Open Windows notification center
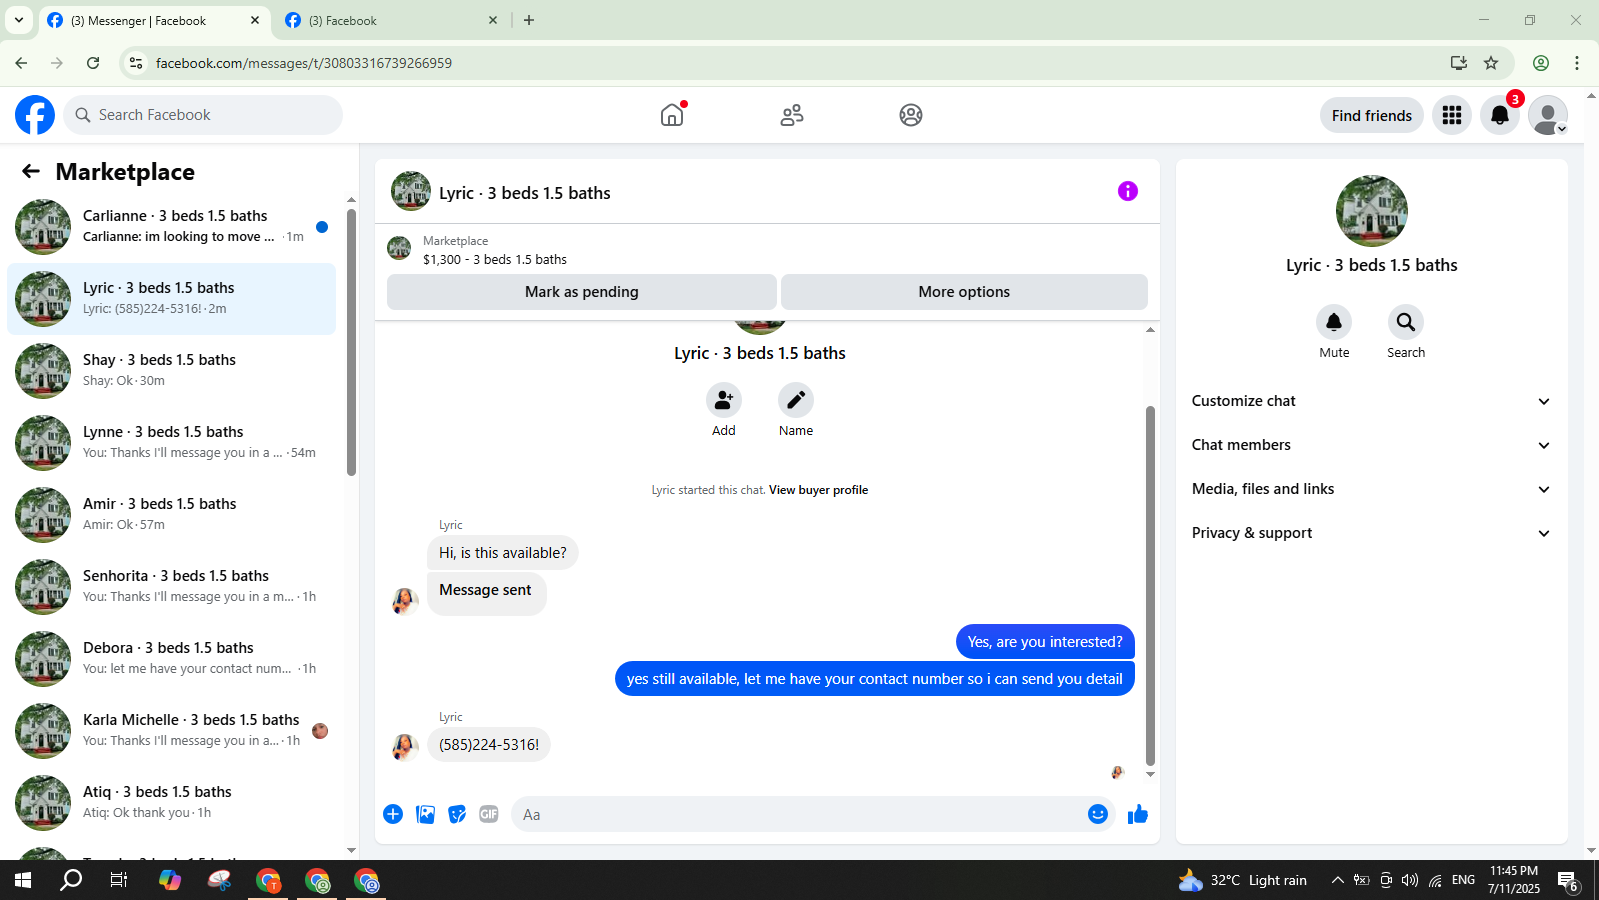1599x900 pixels. [x=1568, y=881]
